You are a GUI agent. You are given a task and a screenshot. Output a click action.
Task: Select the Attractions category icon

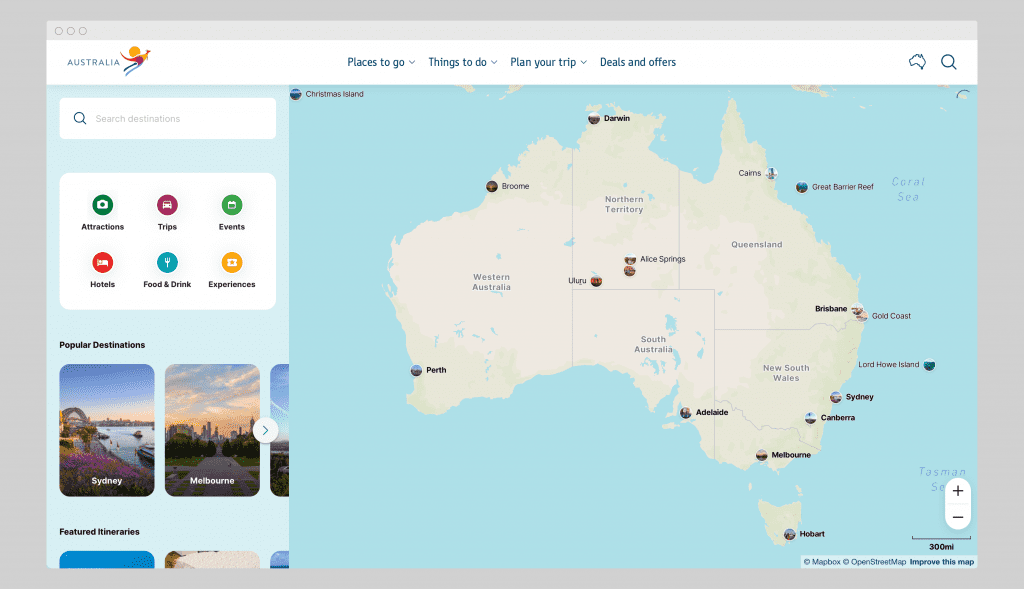pos(102,204)
